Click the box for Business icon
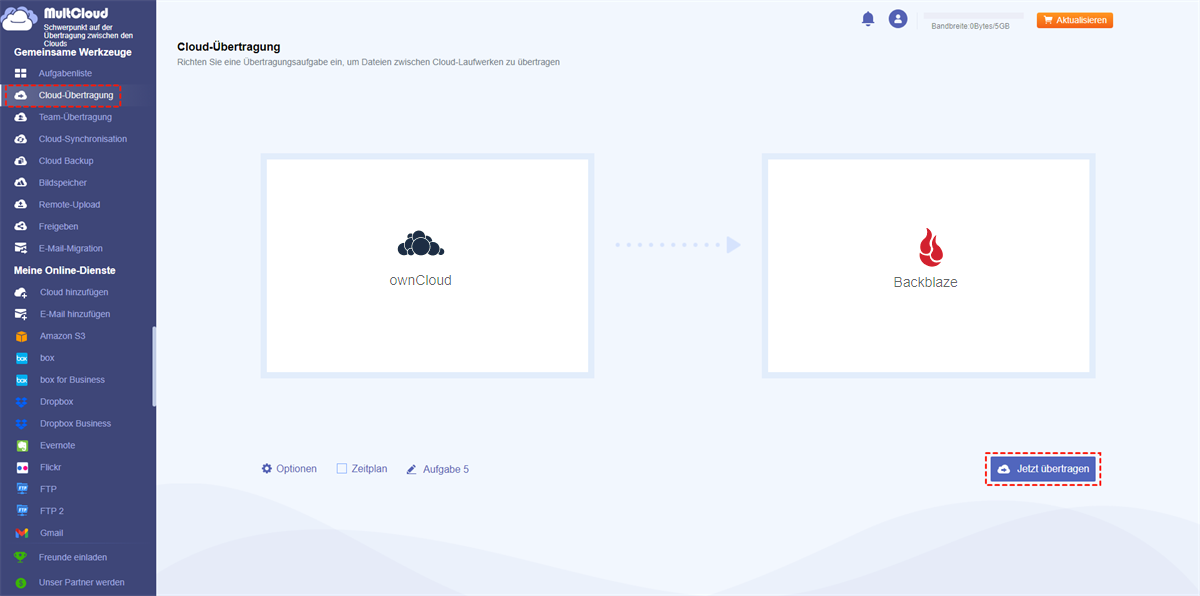This screenshot has width=1200, height=596. (21, 380)
